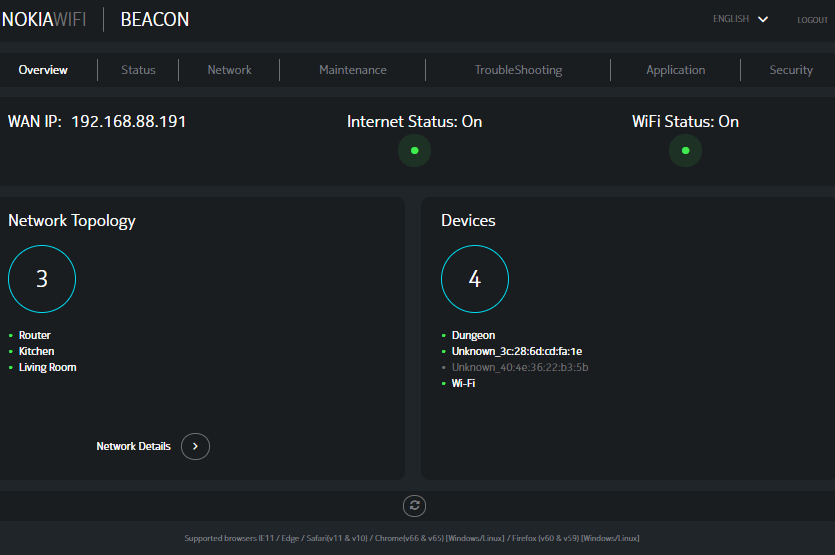This screenshot has width=835, height=555.
Task: Click the Unknown_3c:28:6d:cd:fa:1e device
Action: point(516,352)
